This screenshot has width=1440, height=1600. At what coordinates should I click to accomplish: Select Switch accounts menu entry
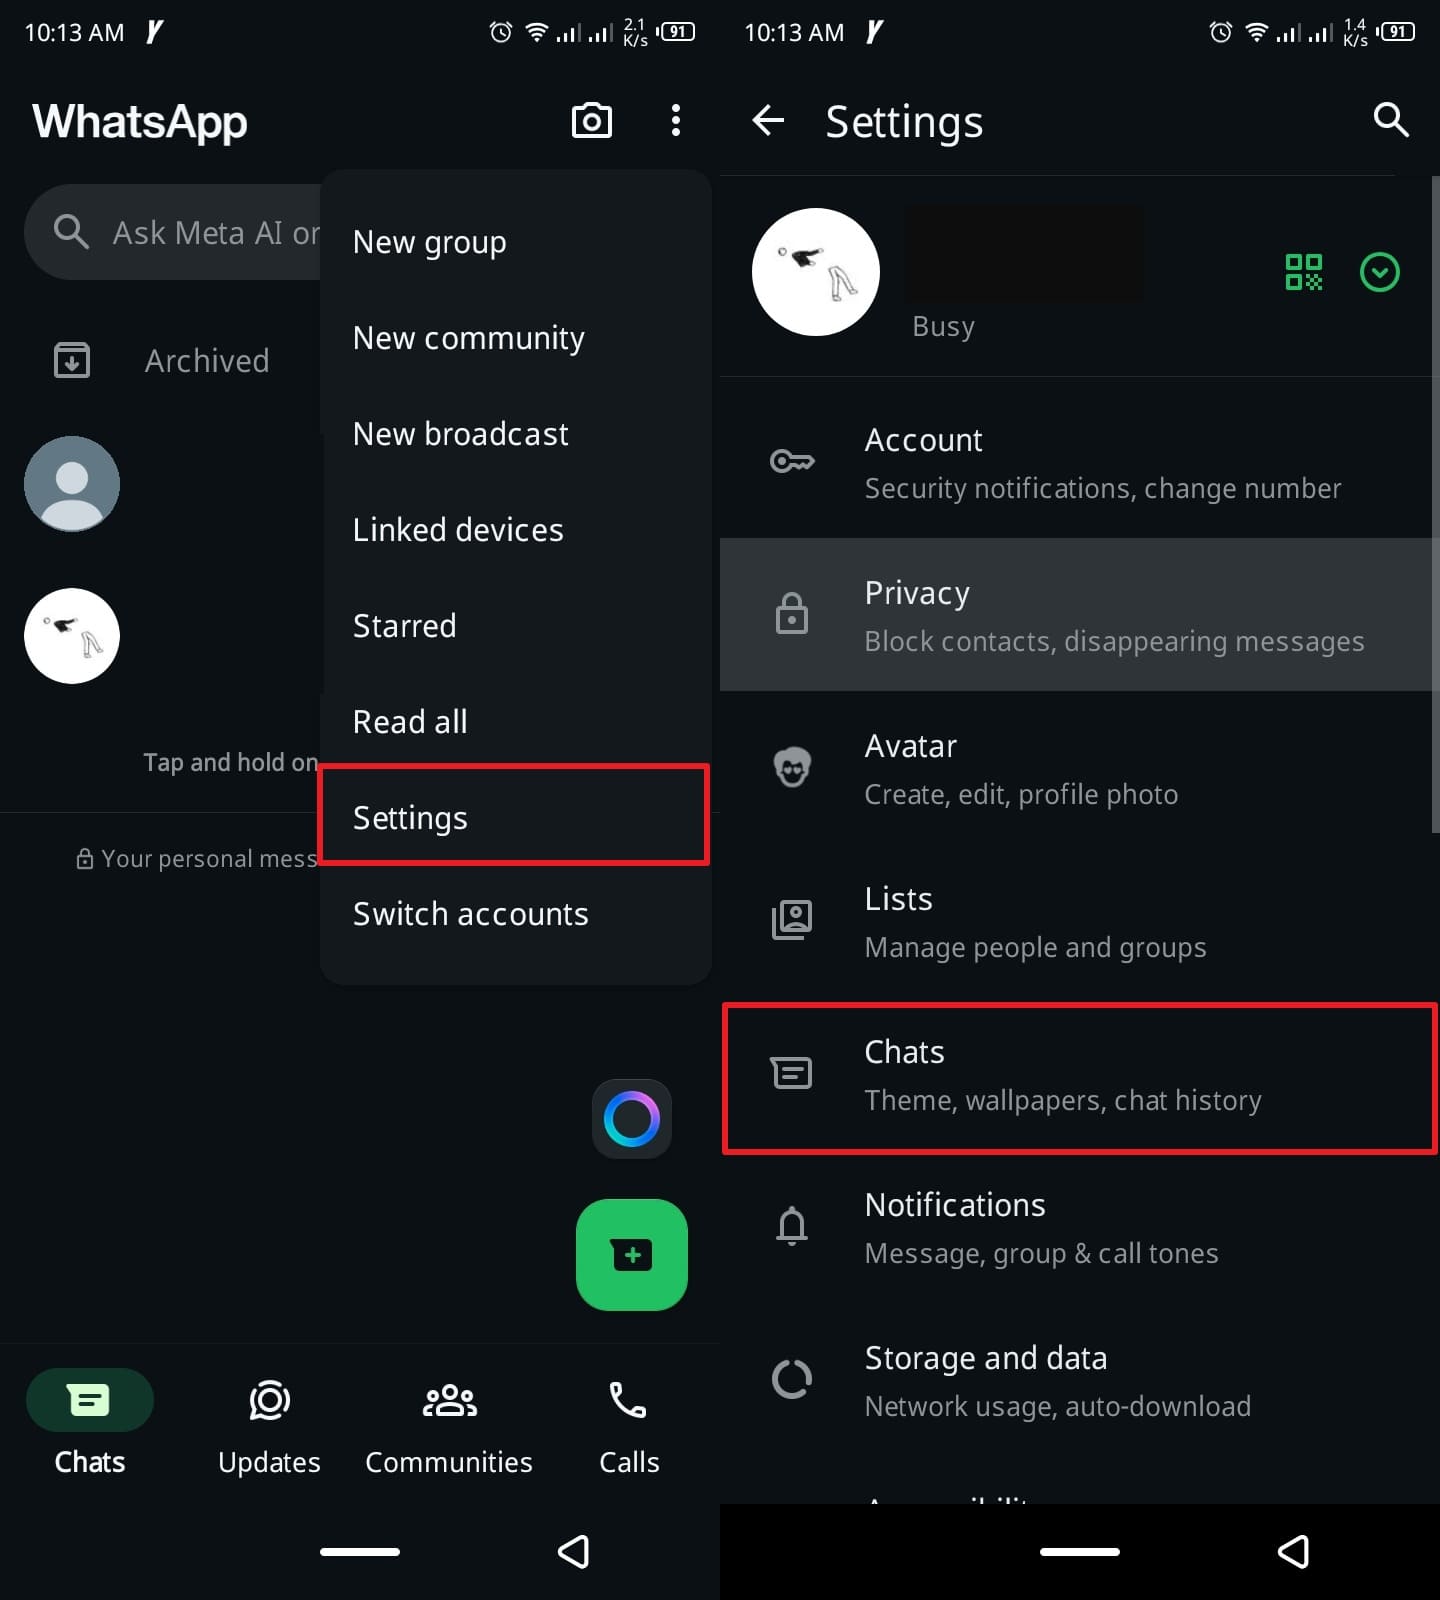[x=516, y=914]
